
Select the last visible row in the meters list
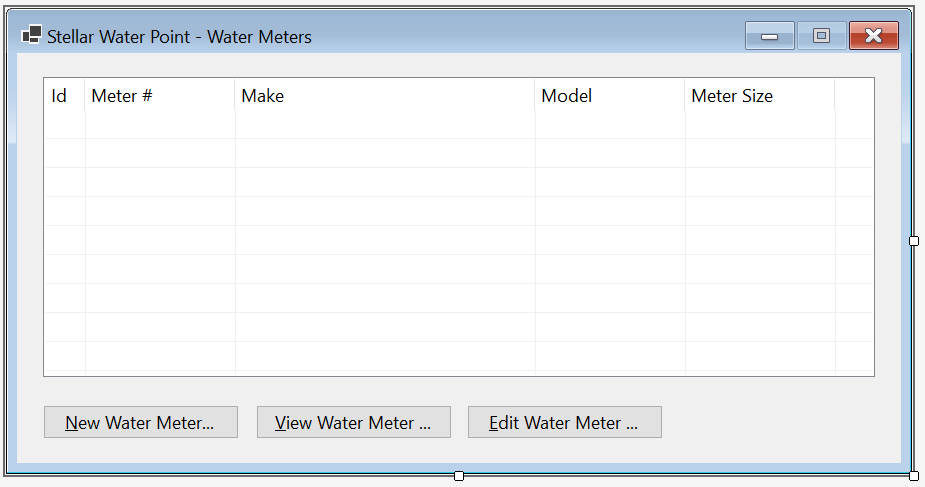click(x=458, y=356)
